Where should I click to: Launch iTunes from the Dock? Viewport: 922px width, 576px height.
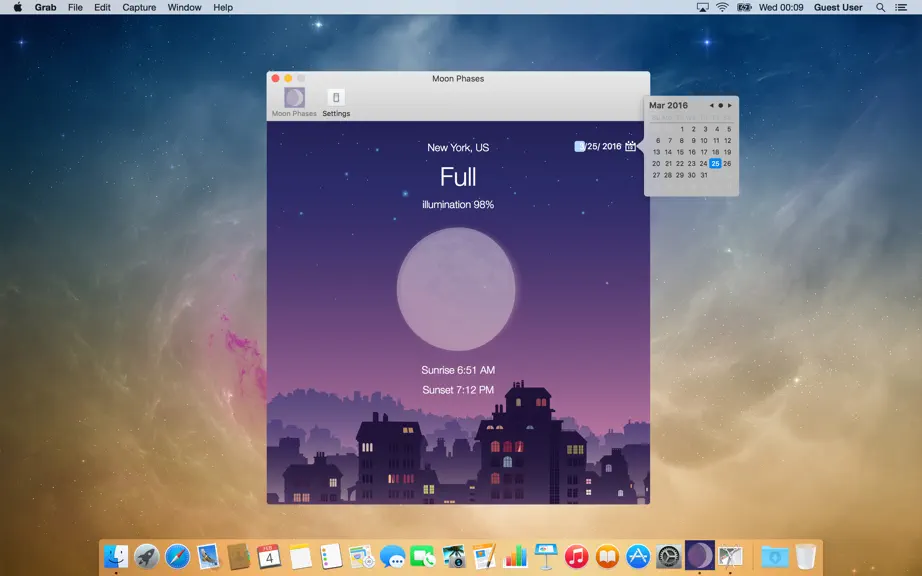(576, 556)
